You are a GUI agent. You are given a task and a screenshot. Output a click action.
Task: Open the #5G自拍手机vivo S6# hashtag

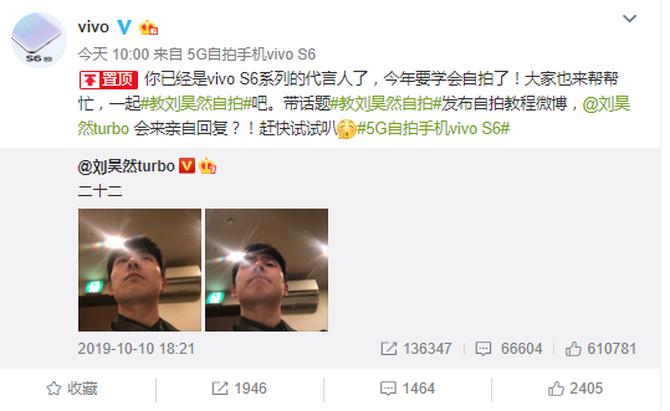[x=433, y=129]
